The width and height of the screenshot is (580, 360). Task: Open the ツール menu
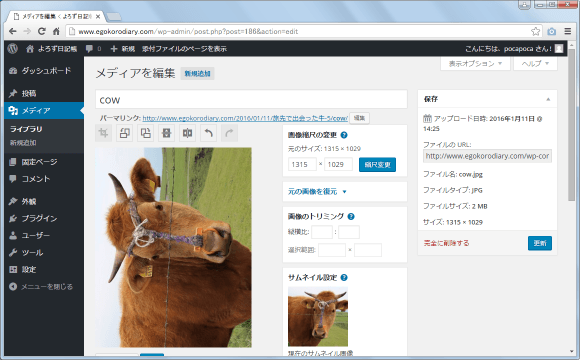[44, 252]
